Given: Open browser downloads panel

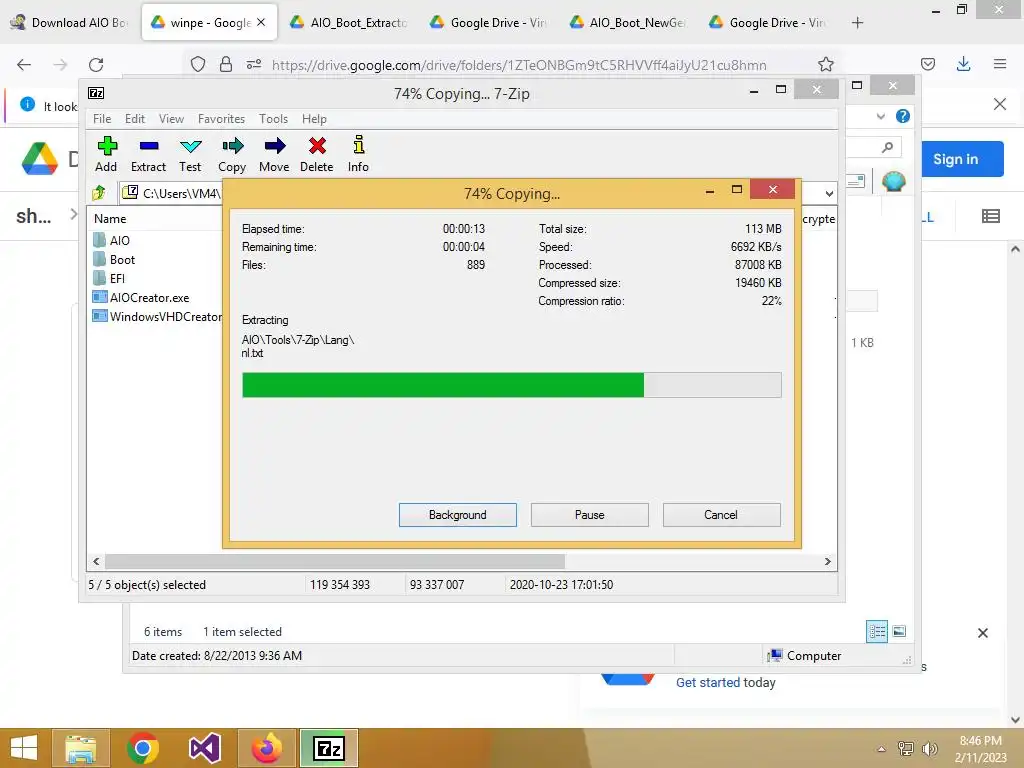Looking at the screenshot, I should tap(963, 64).
